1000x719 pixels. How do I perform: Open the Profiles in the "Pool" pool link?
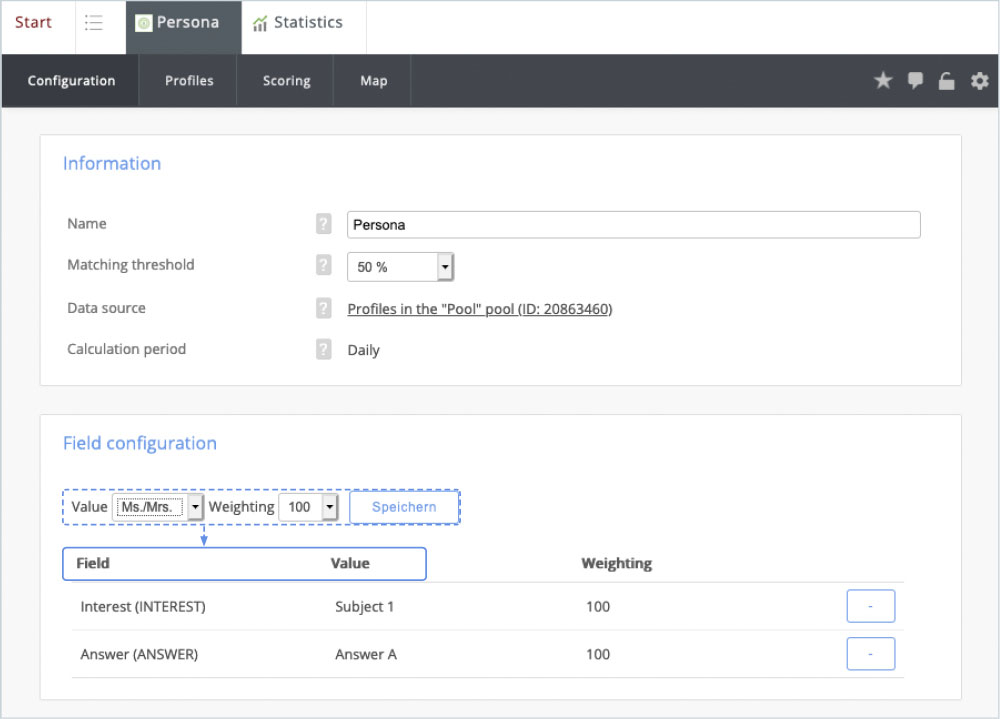(479, 309)
